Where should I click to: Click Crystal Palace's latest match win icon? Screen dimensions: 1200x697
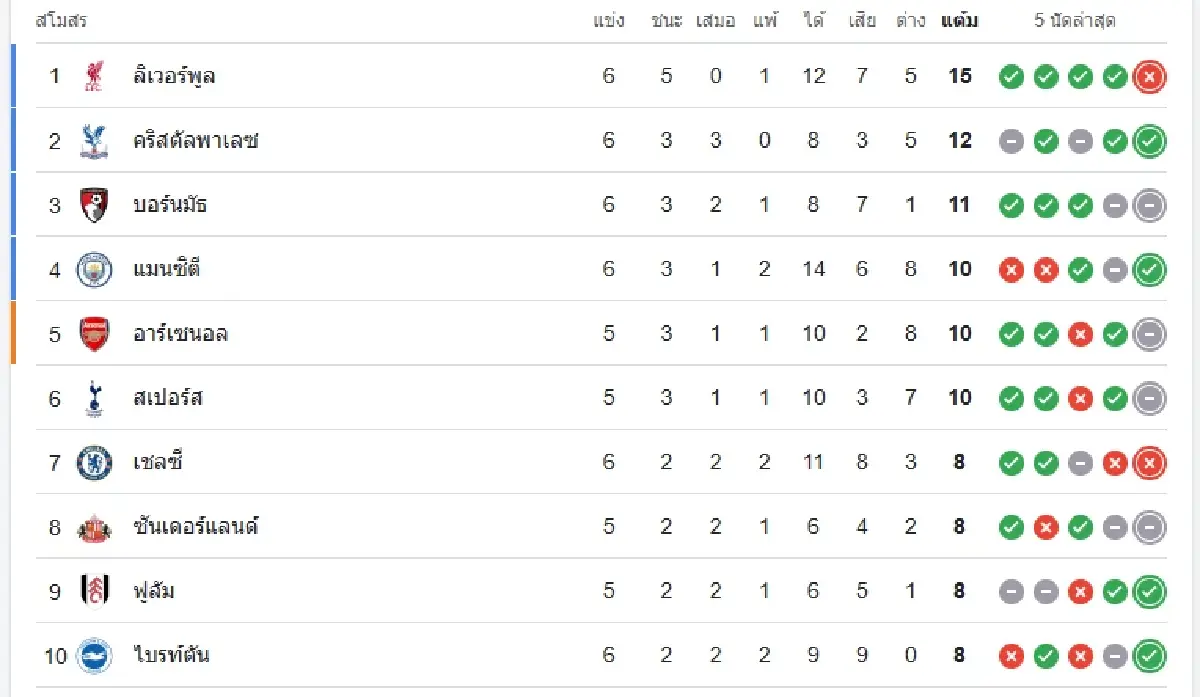click(1150, 141)
